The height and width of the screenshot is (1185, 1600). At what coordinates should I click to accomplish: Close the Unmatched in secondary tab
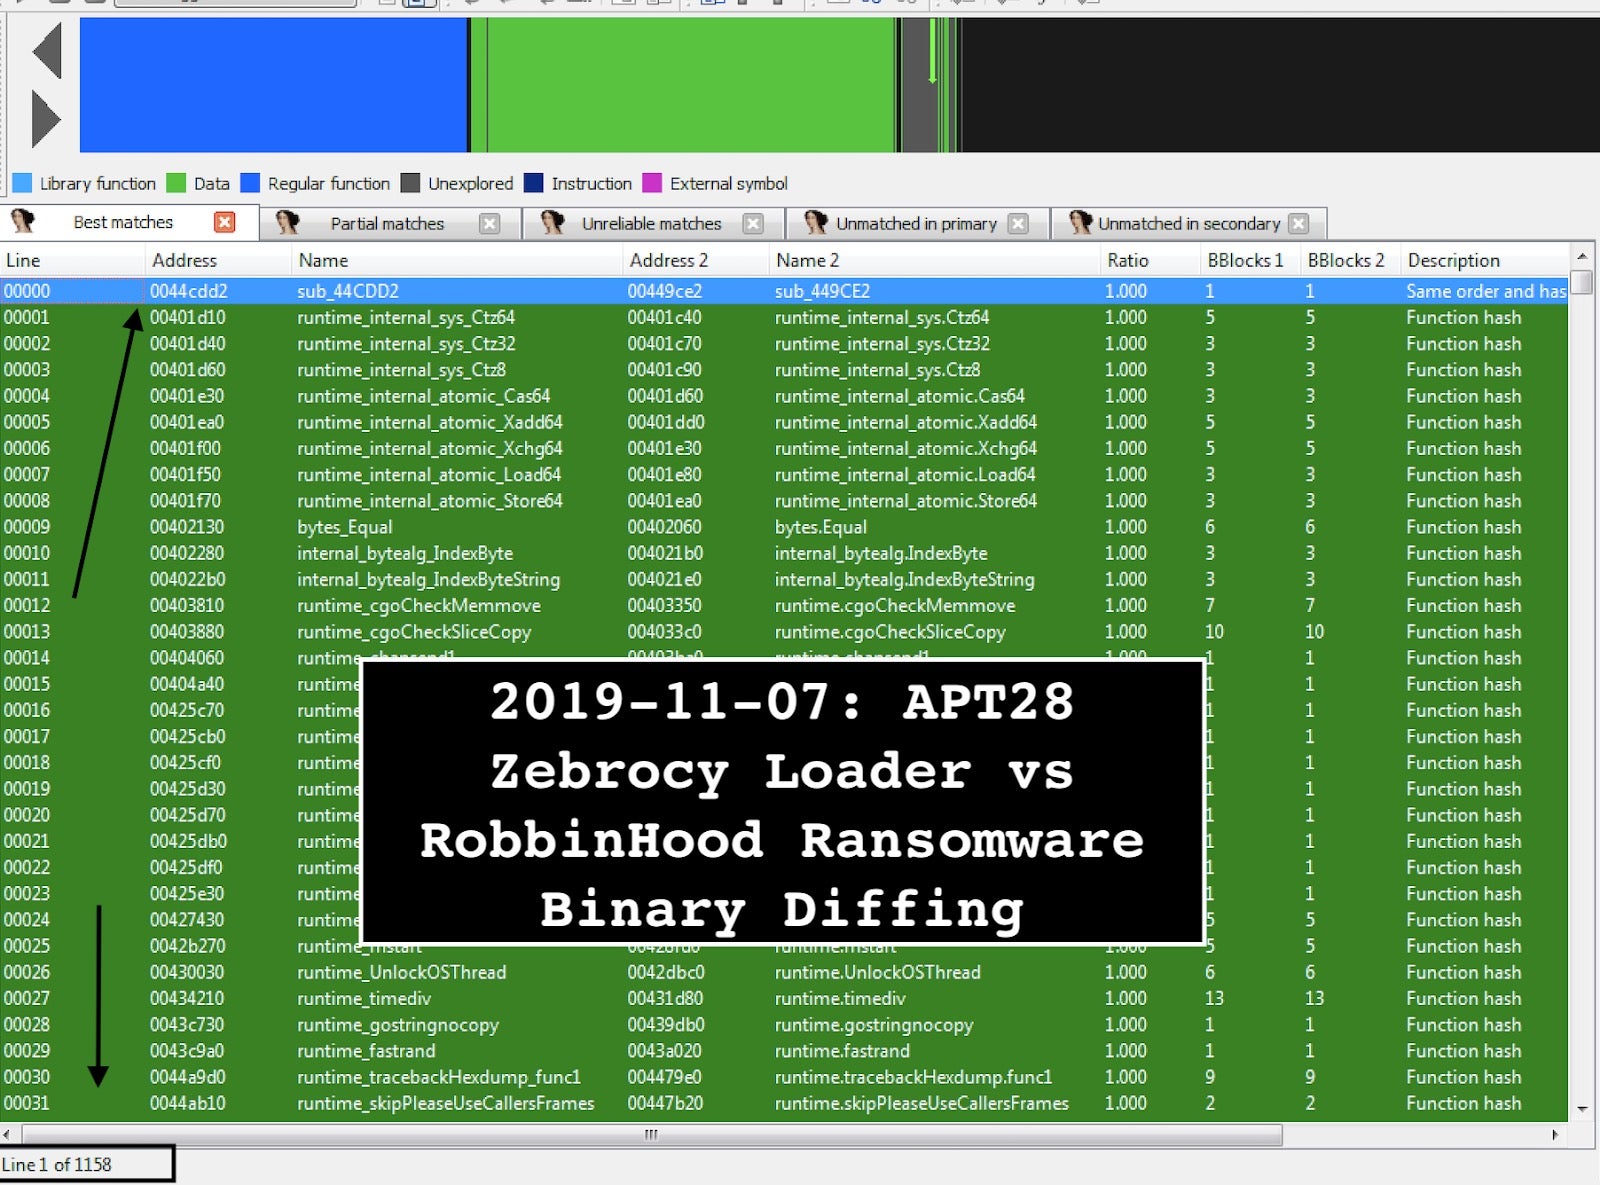[1298, 224]
